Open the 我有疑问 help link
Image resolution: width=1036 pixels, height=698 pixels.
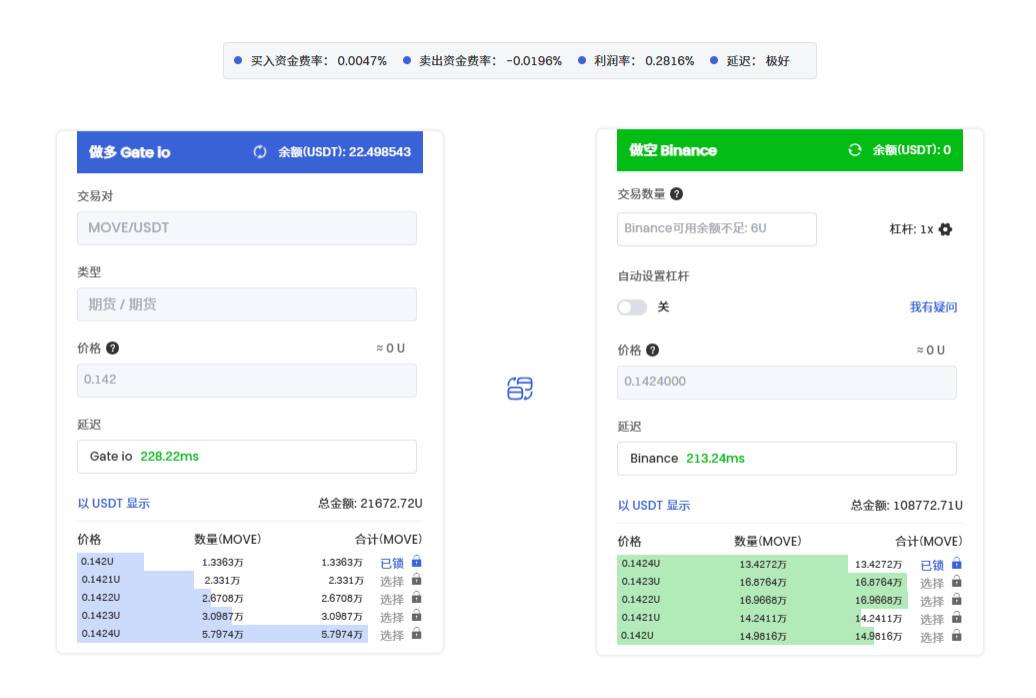point(933,307)
